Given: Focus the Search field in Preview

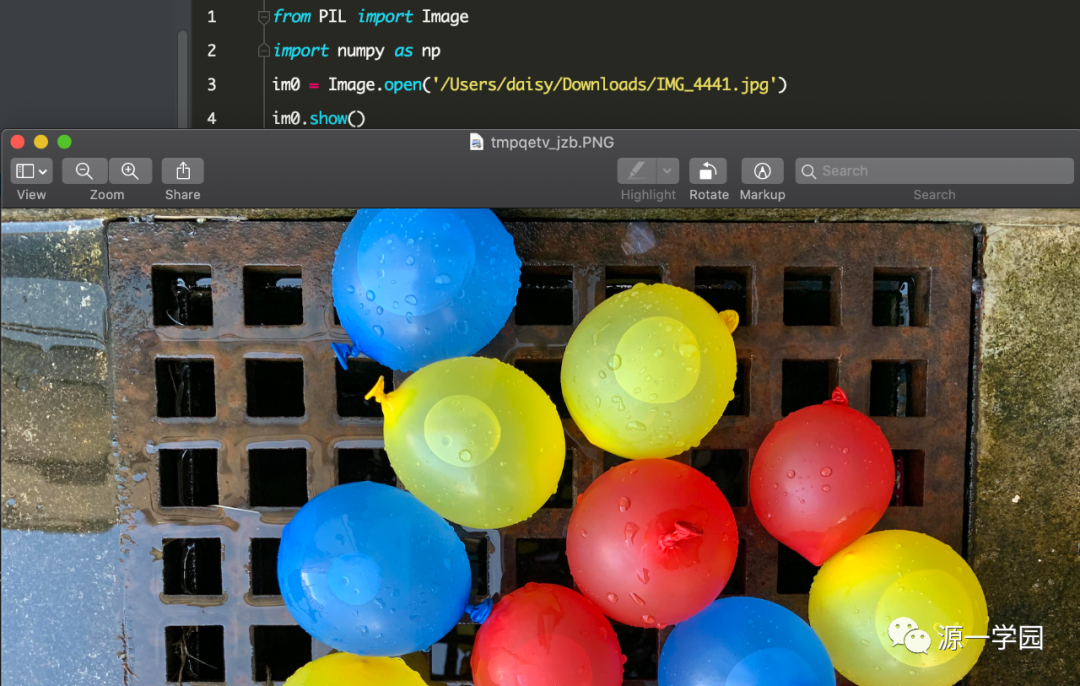Looking at the screenshot, I should pos(934,171).
